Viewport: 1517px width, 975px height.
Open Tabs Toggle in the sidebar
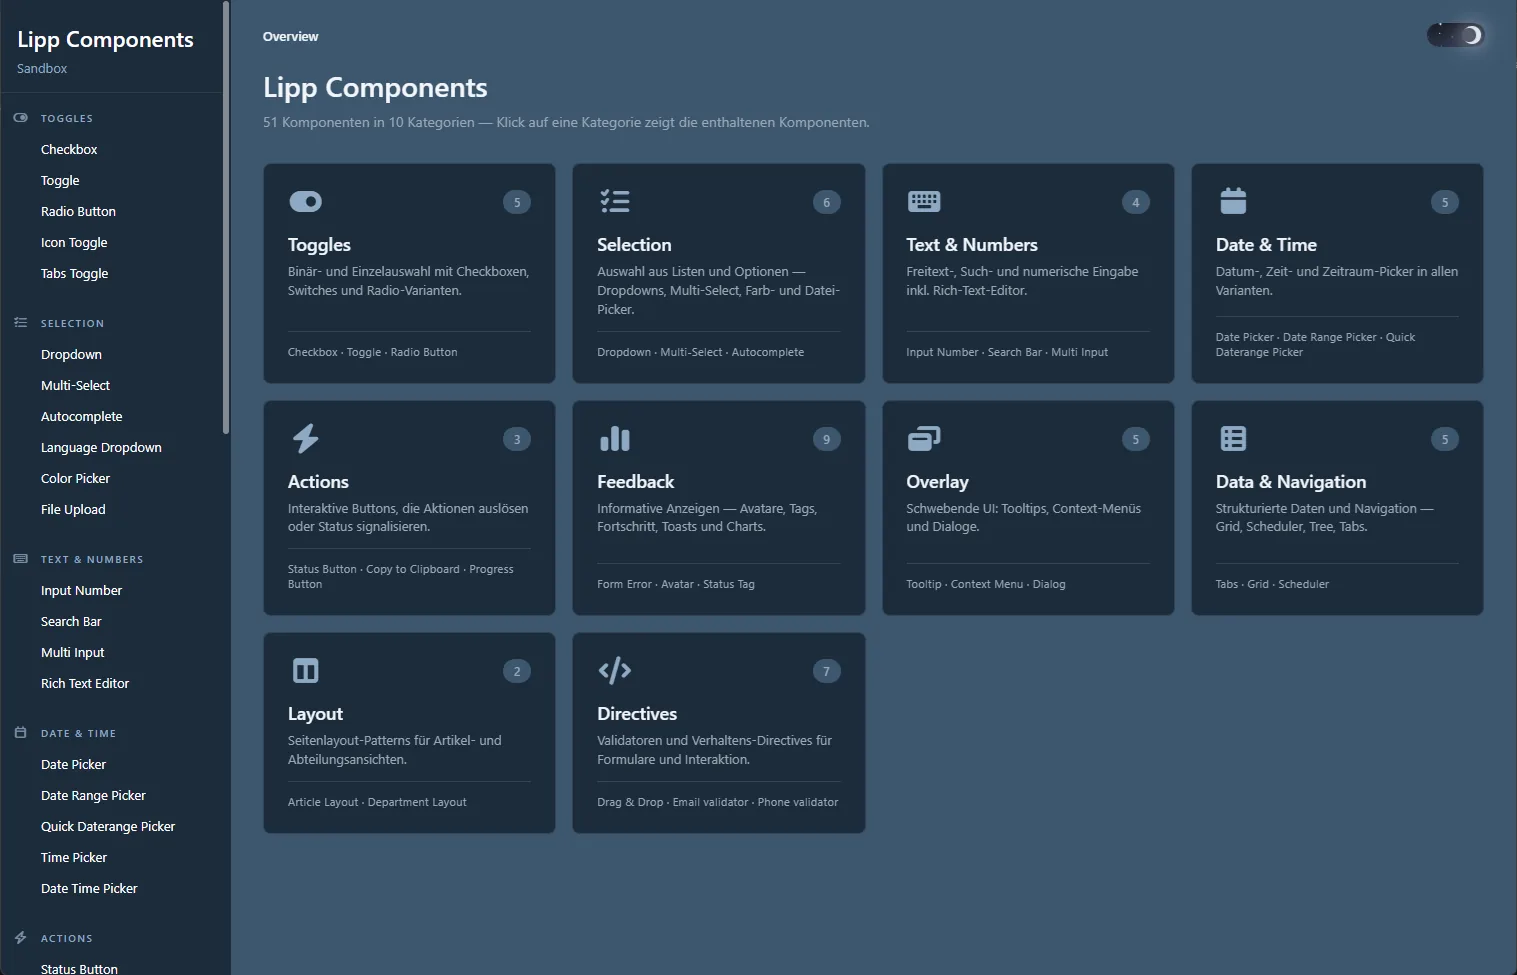74,273
